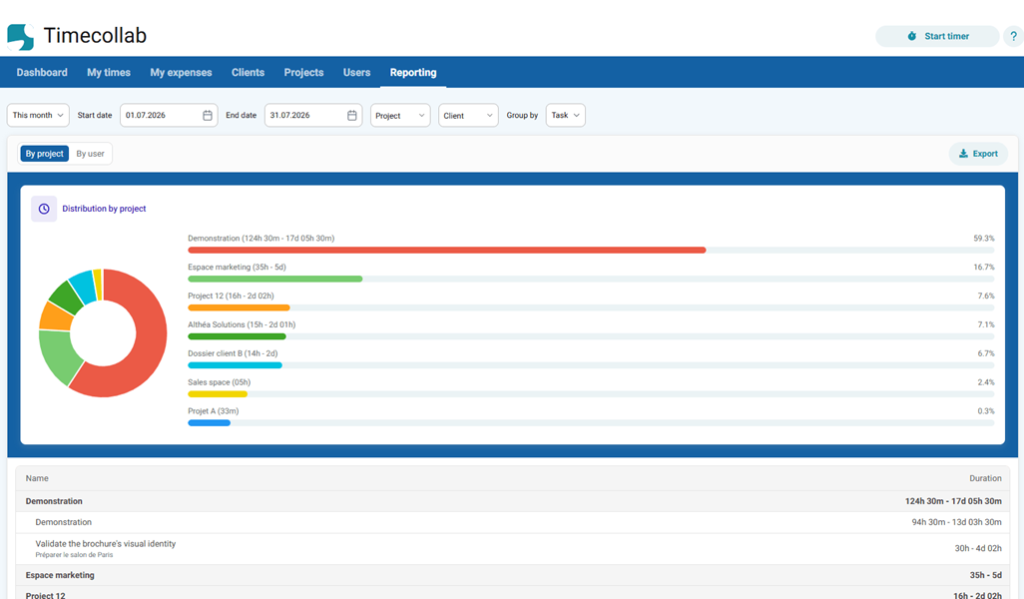Open the End date calendar icon

[x=352, y=116]
